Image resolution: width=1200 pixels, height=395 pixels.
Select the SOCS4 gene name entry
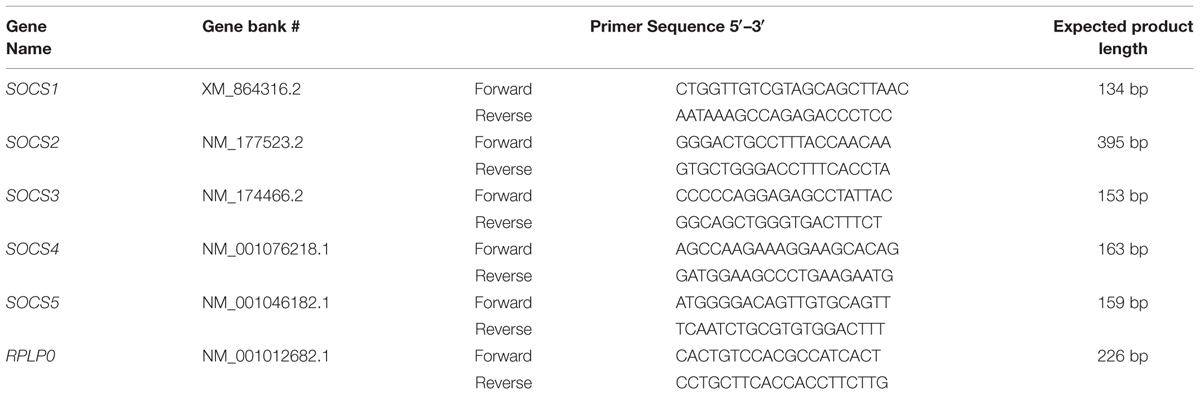point(30,250)
